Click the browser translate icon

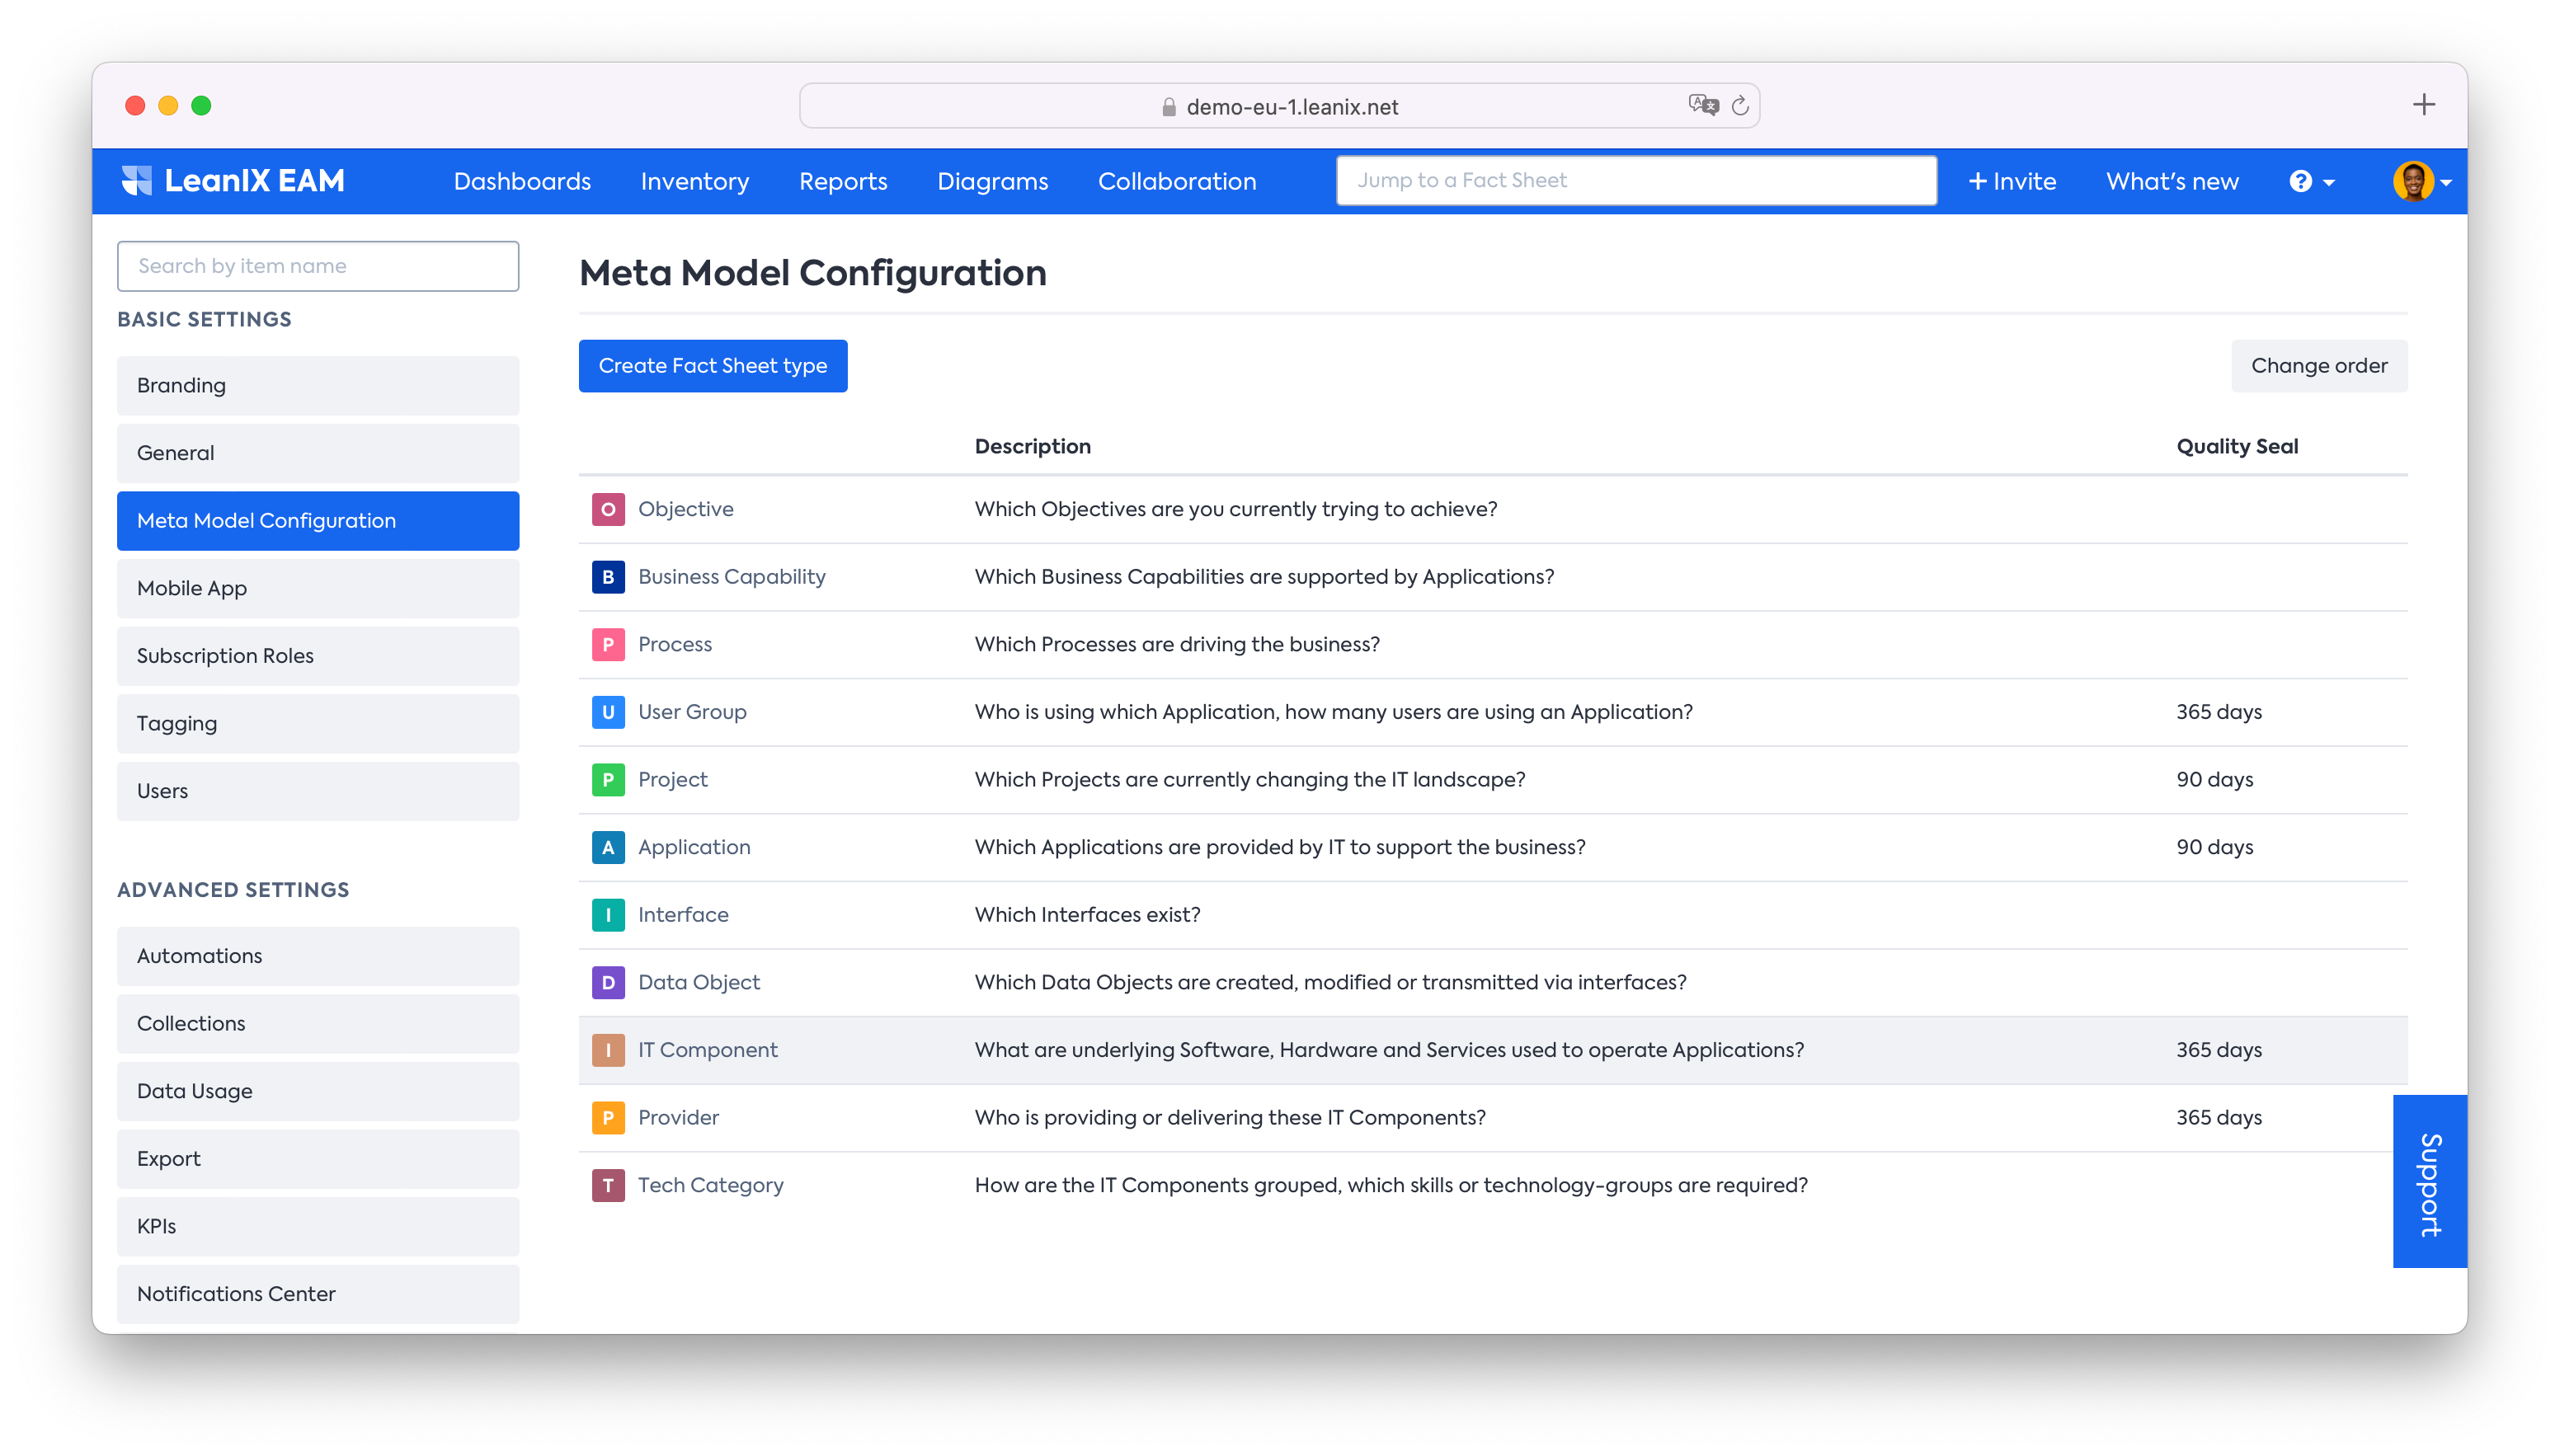[1703, 106]
